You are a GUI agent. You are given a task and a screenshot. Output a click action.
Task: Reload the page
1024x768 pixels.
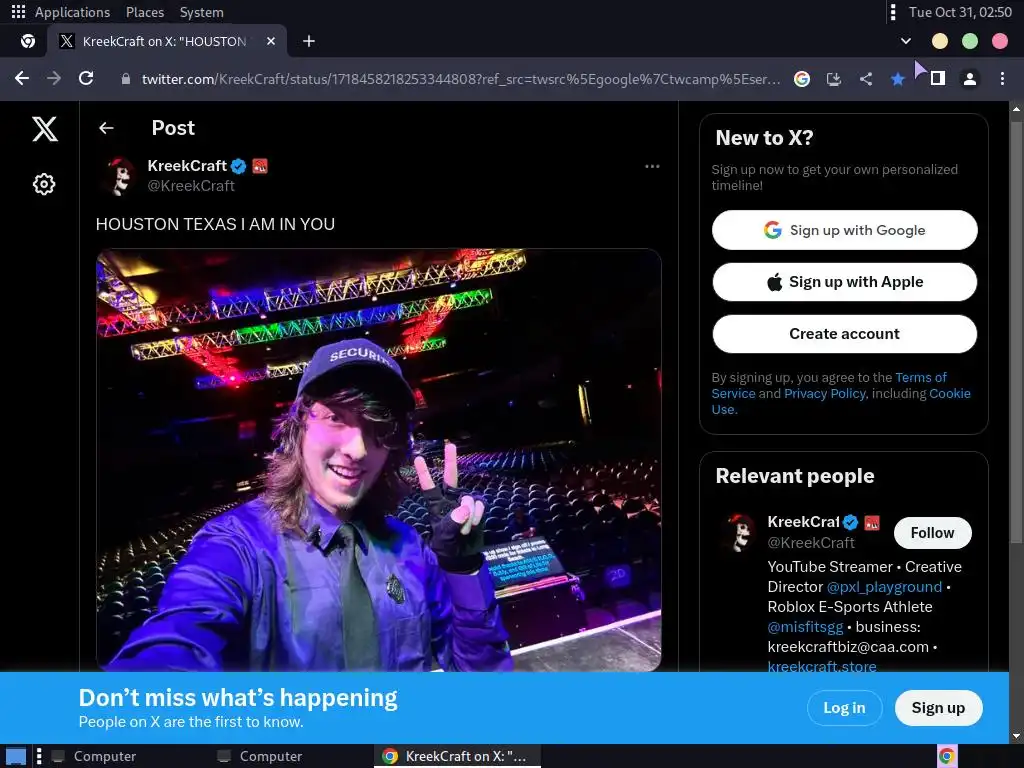pyautogui.click(x=86, y=78)
